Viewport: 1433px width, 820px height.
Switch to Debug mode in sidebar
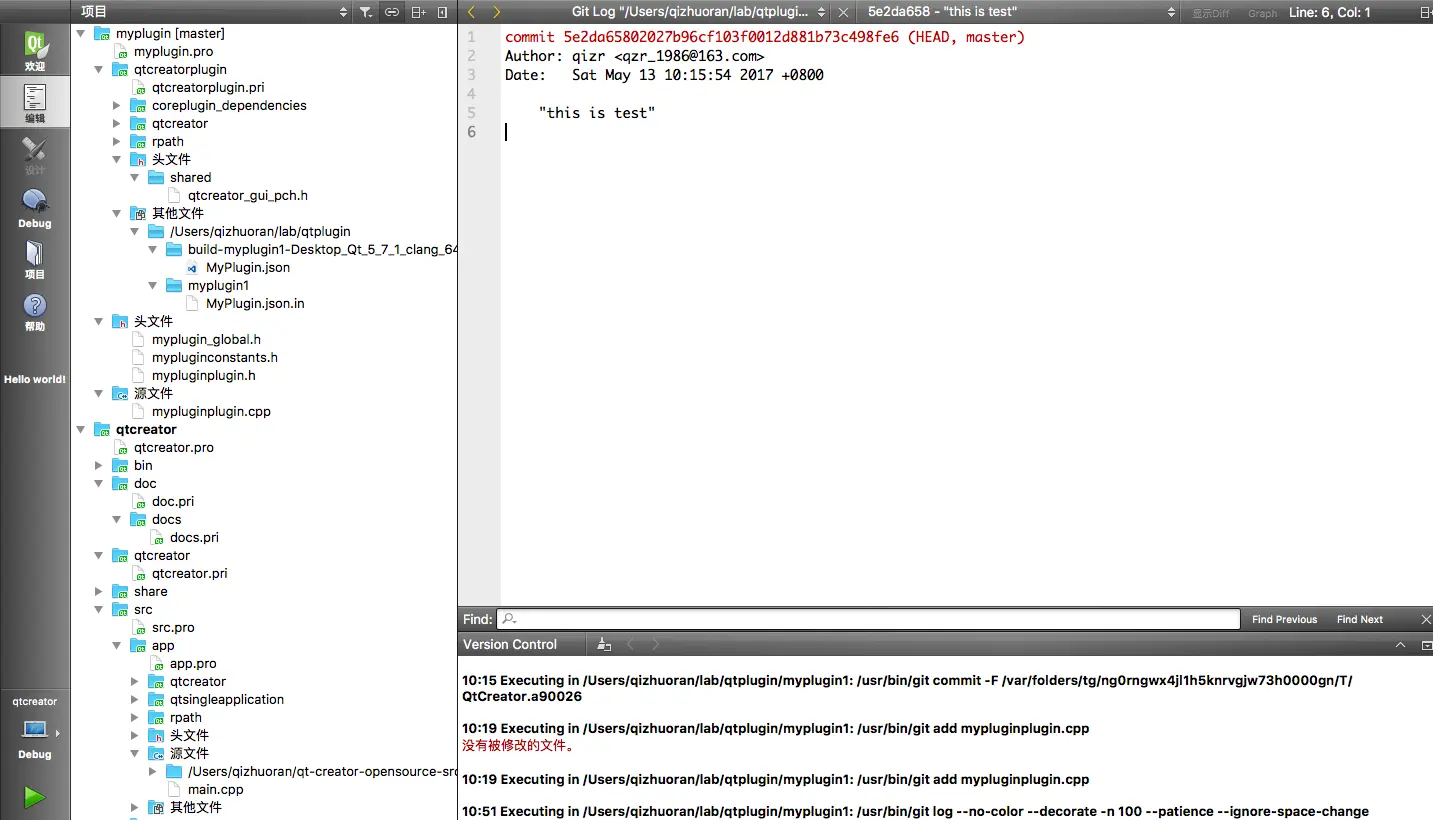[x=35, y=207]
